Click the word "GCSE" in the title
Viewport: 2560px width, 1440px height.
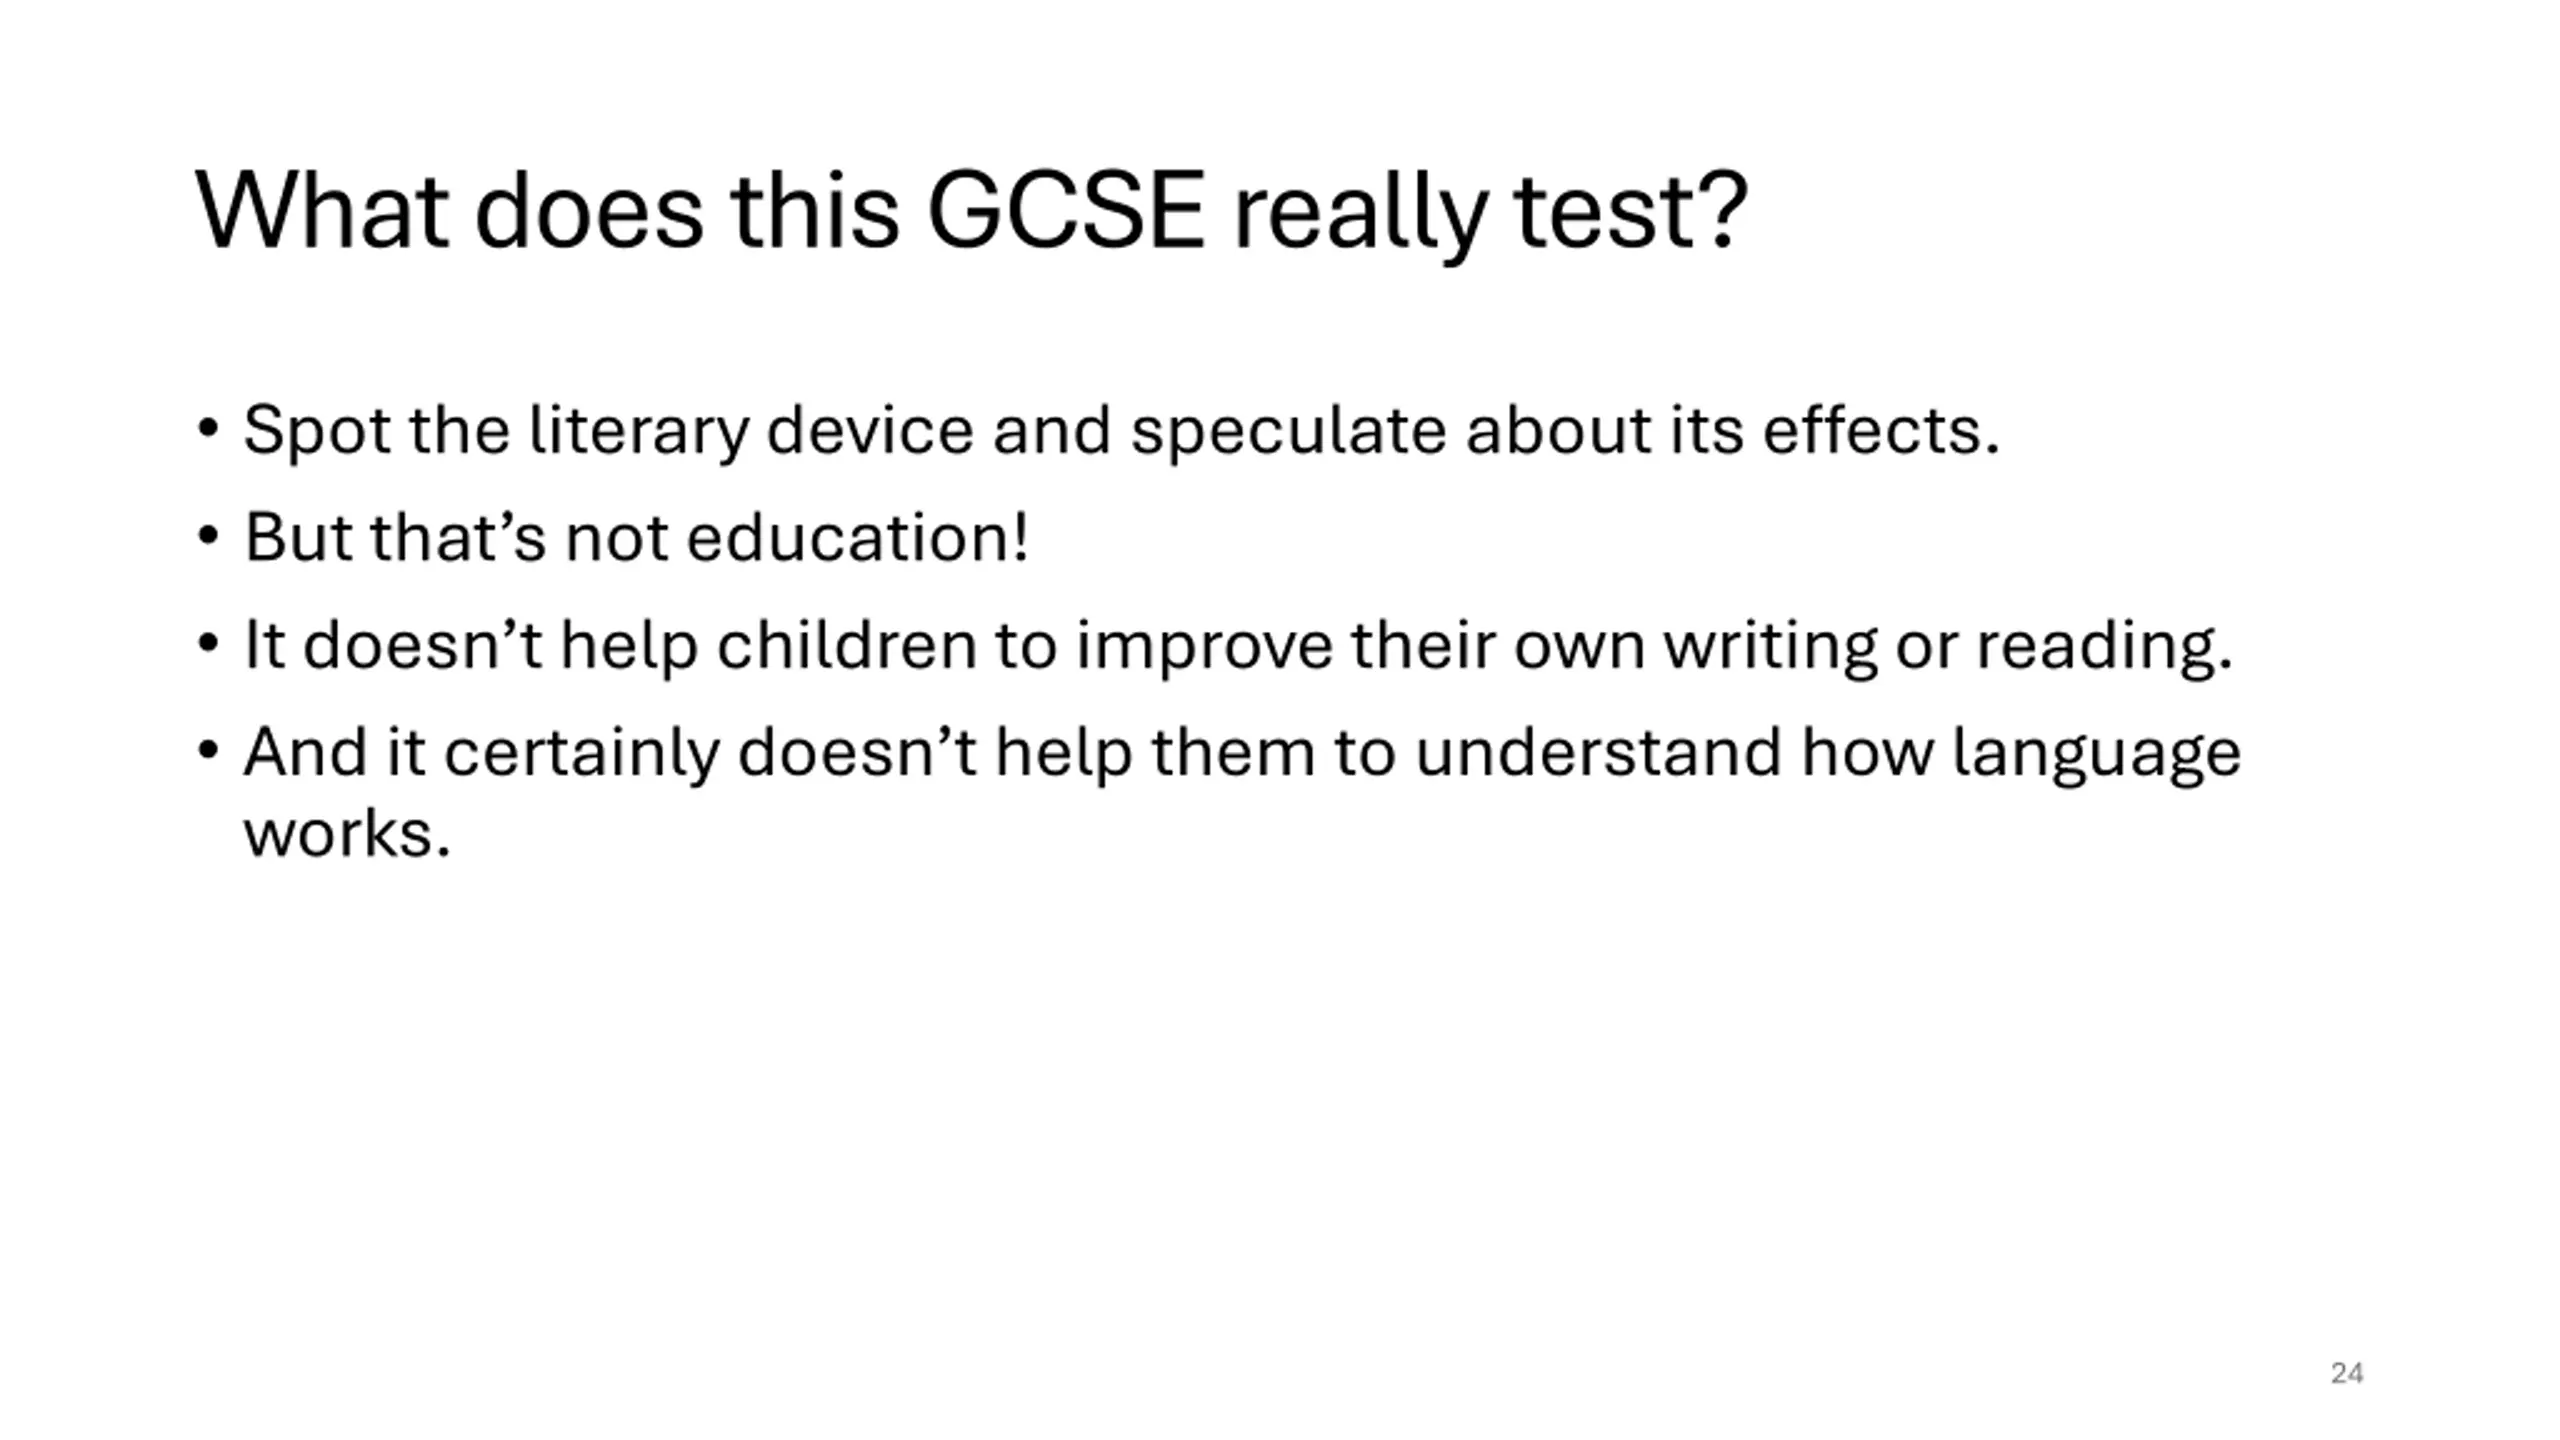(1066, 212)
